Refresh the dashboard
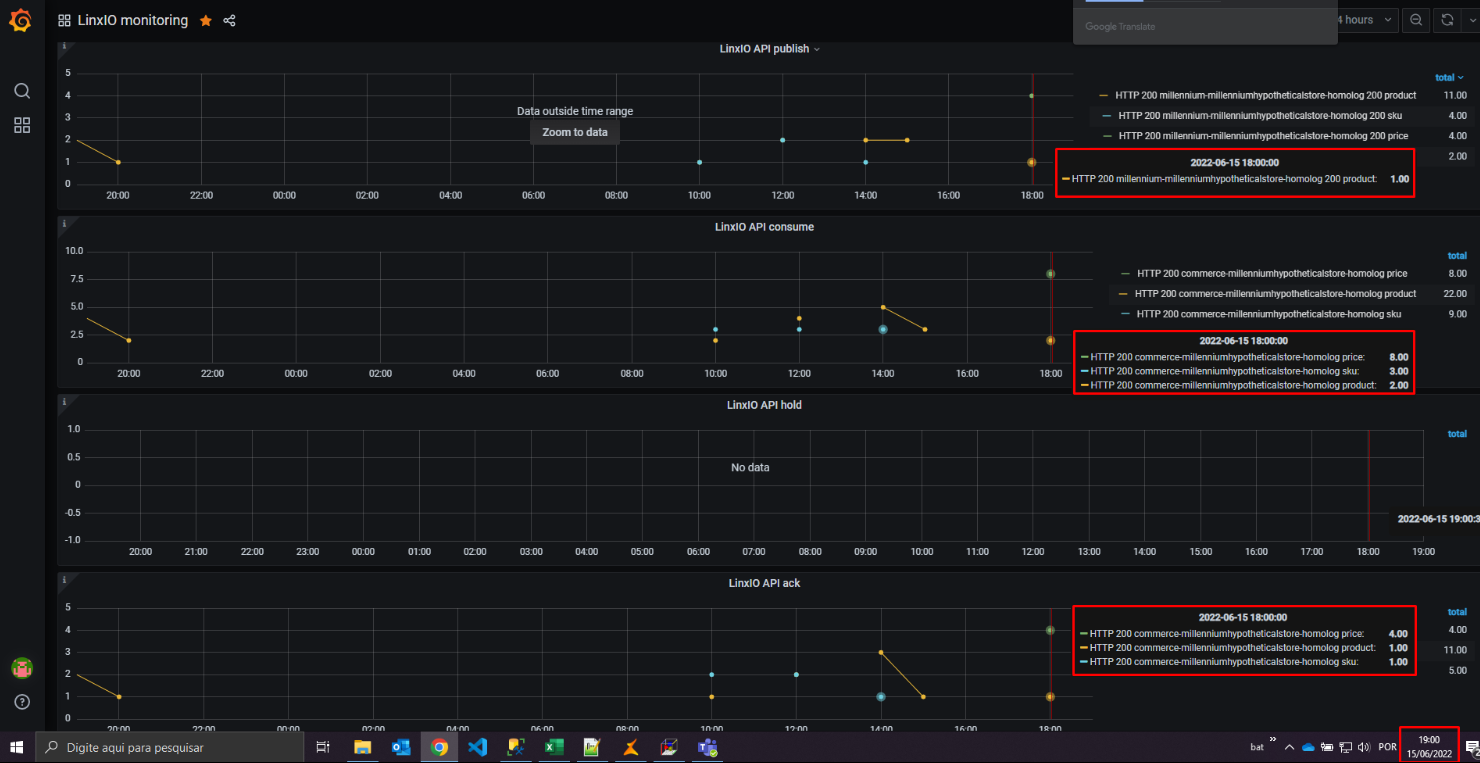Screen dimensions: 1480x763 [1446, 20]
